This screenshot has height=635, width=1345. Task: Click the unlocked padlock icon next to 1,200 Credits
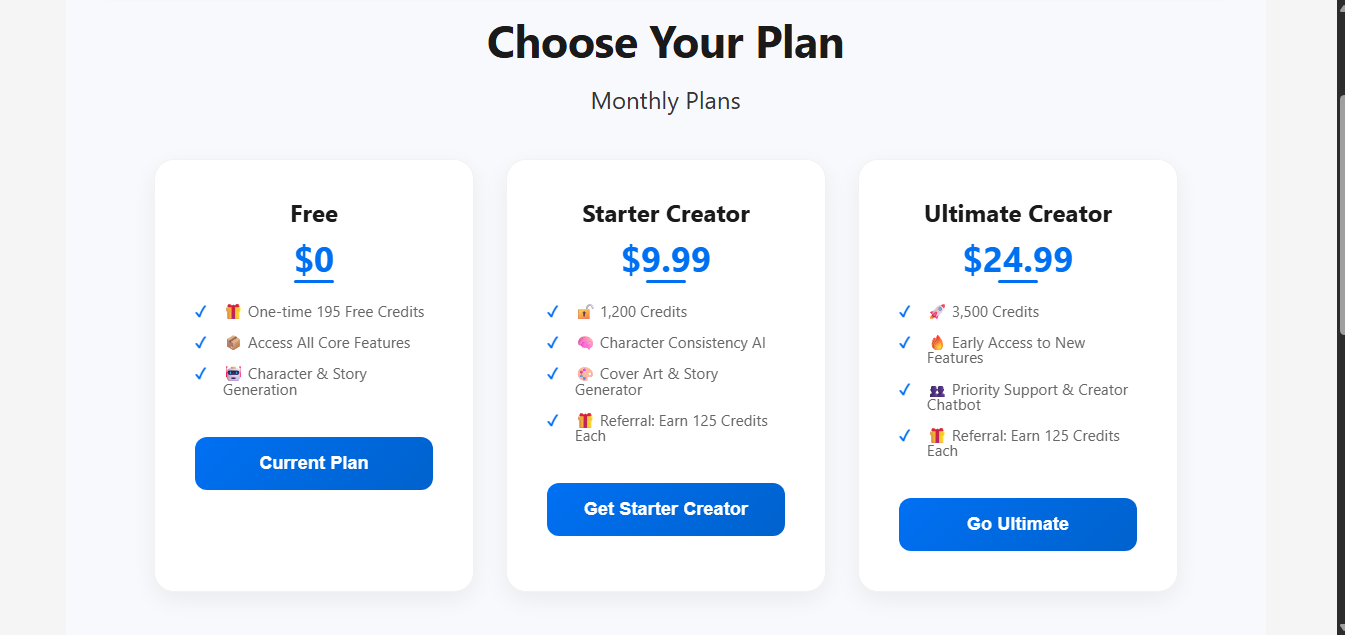point(585,311)
